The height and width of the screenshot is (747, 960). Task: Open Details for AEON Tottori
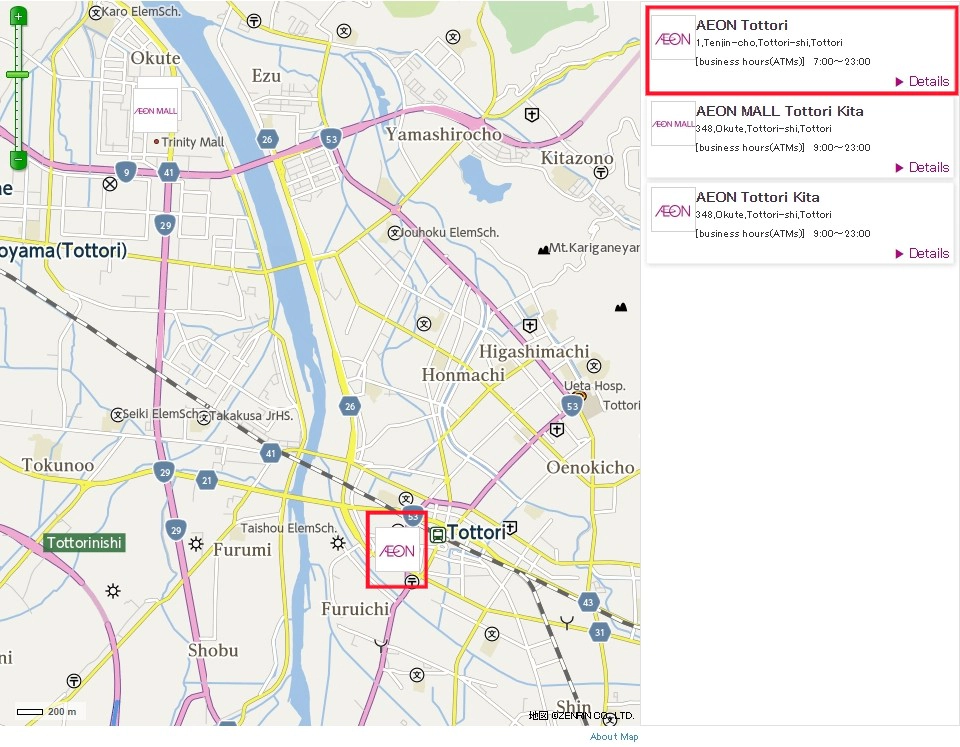(922, 81)
